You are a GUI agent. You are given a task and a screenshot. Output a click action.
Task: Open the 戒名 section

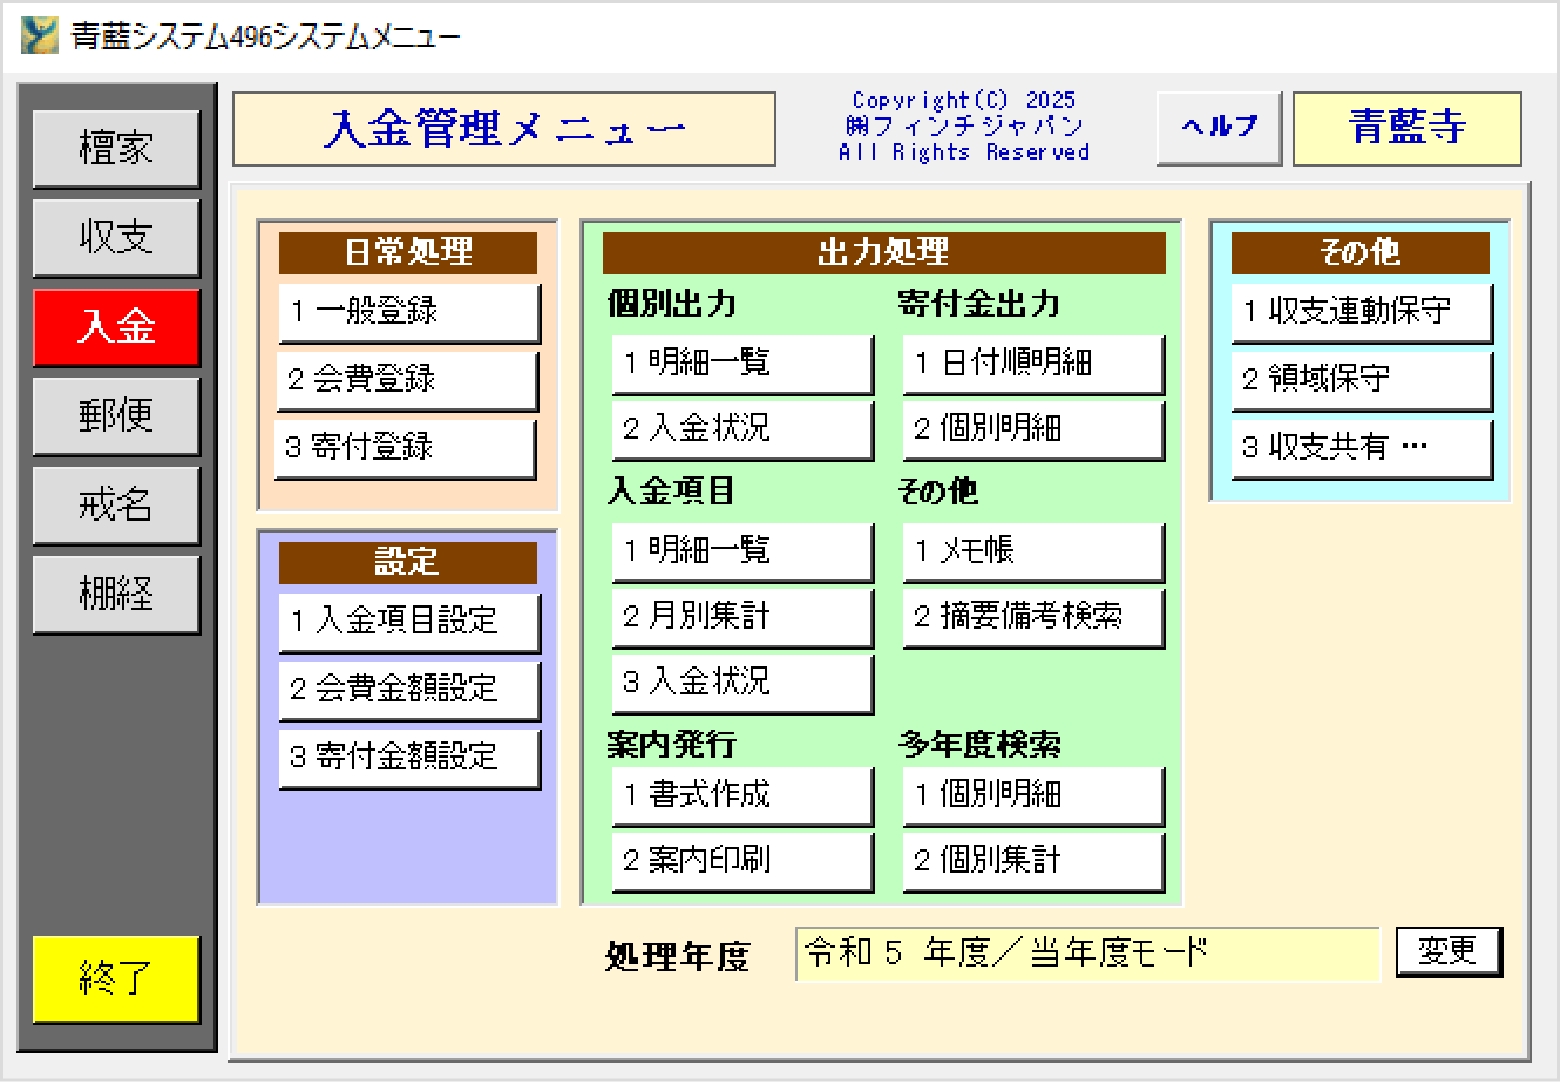[116, 504]
